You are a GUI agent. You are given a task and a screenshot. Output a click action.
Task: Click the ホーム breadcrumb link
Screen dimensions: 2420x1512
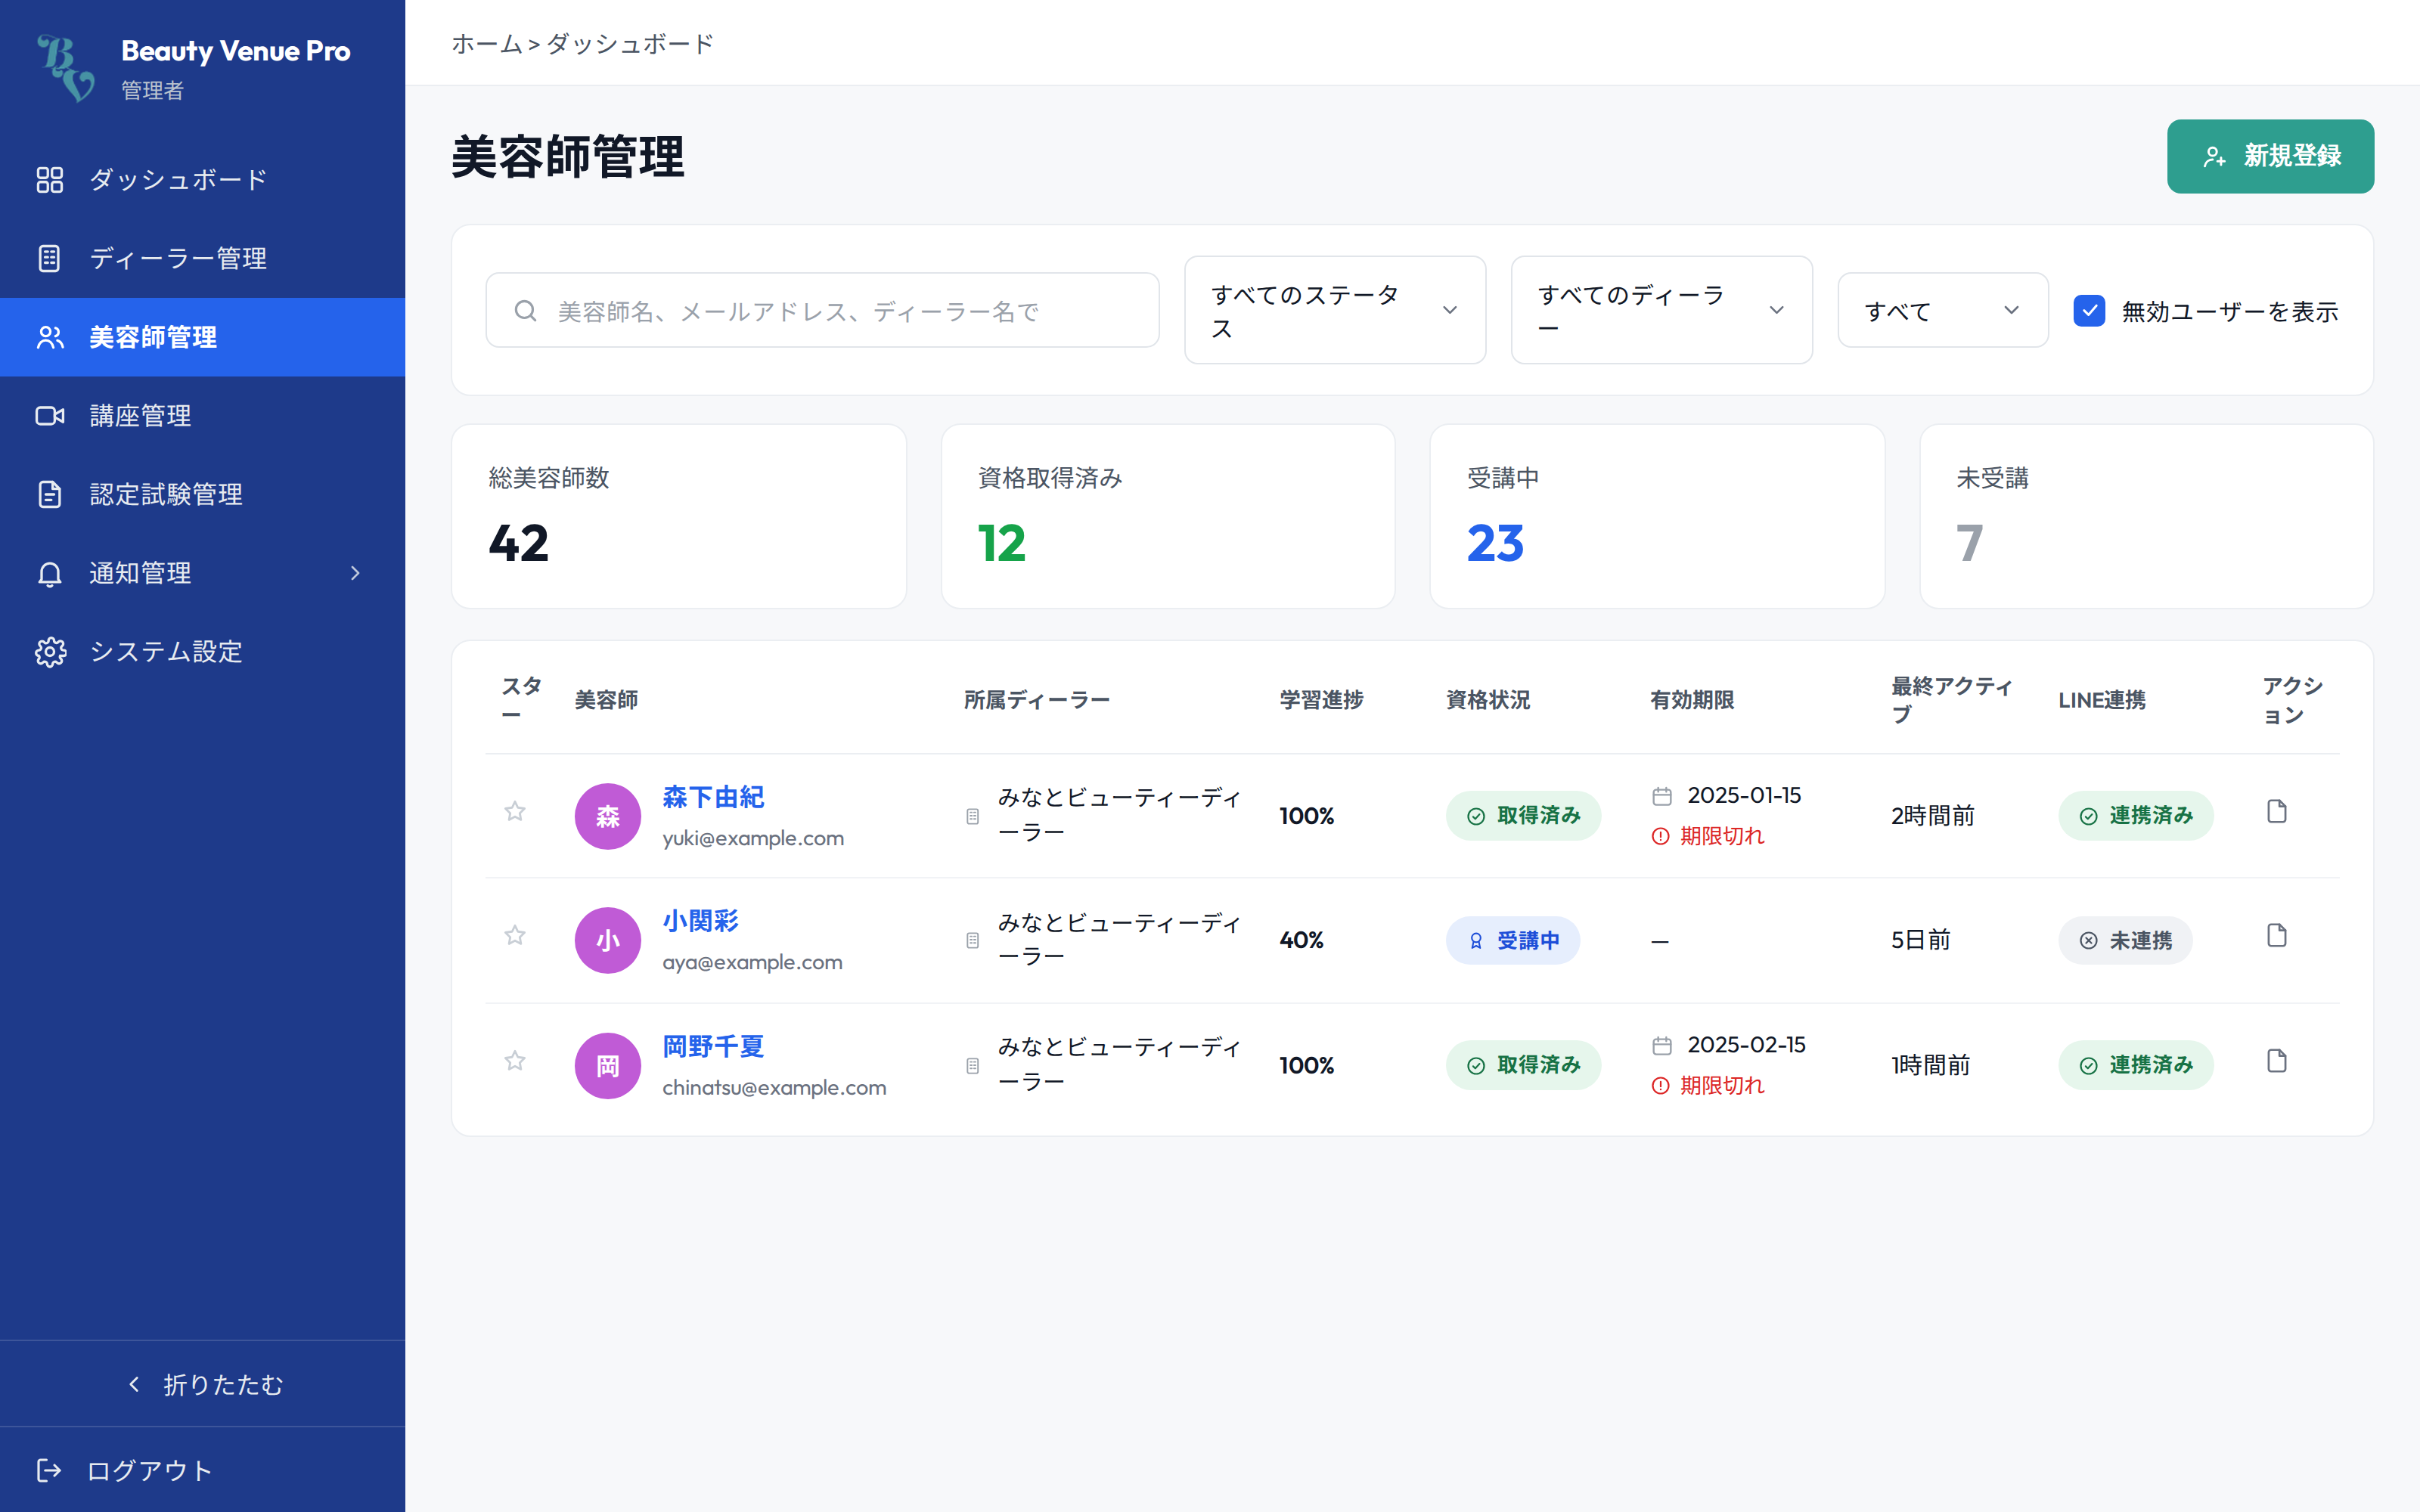pos(487,44)
